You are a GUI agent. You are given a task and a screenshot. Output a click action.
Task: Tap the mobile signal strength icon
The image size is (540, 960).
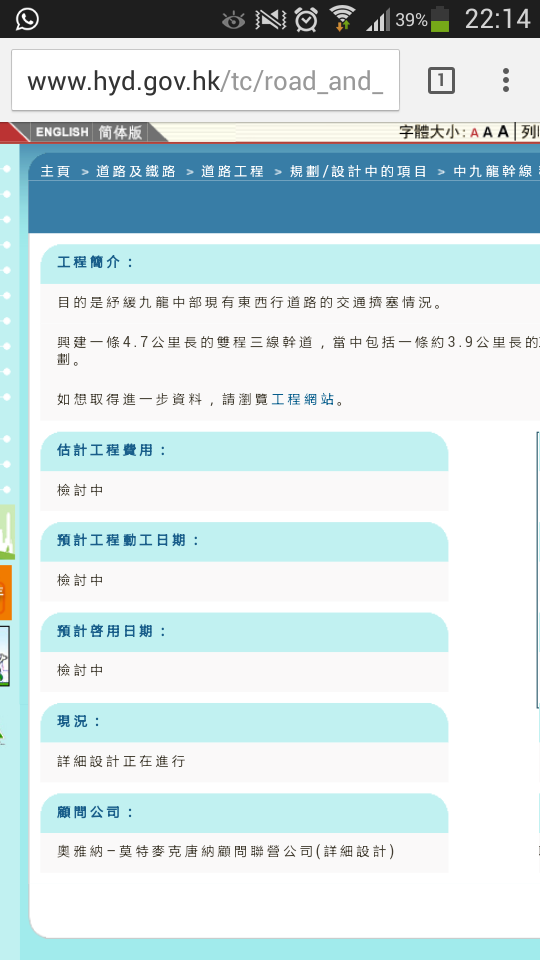378,20
